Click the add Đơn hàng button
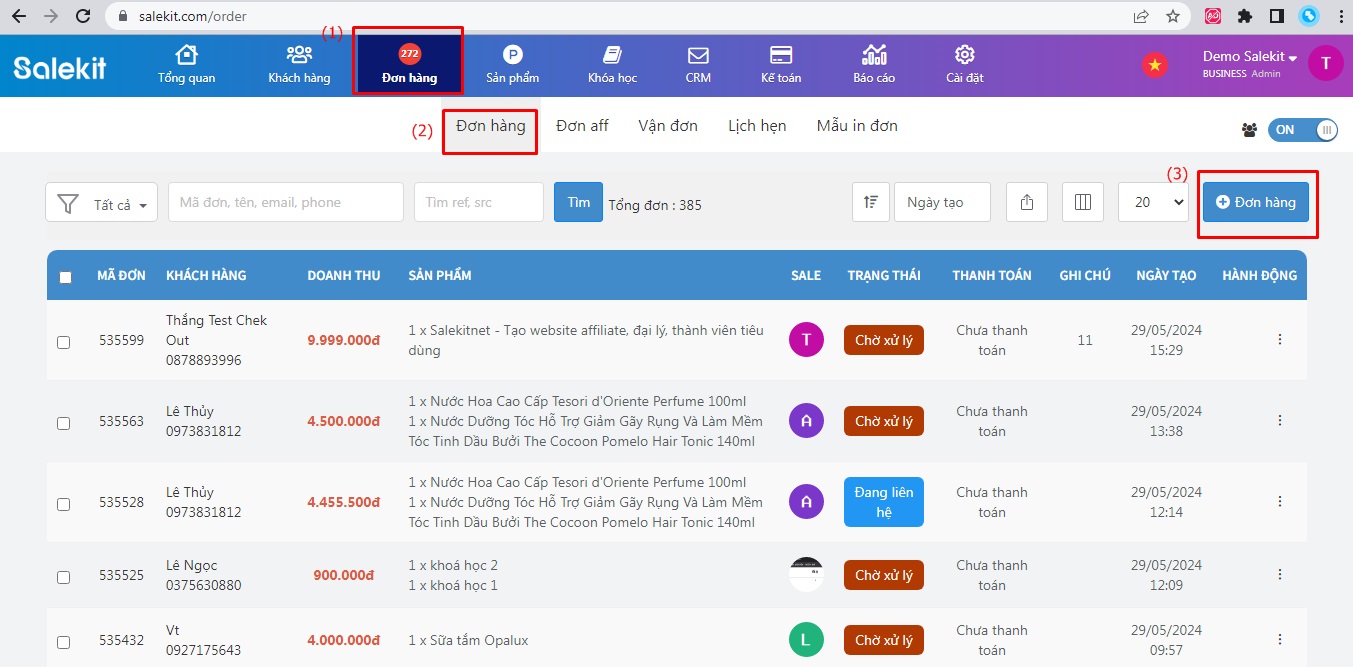 coord(1255,202)
